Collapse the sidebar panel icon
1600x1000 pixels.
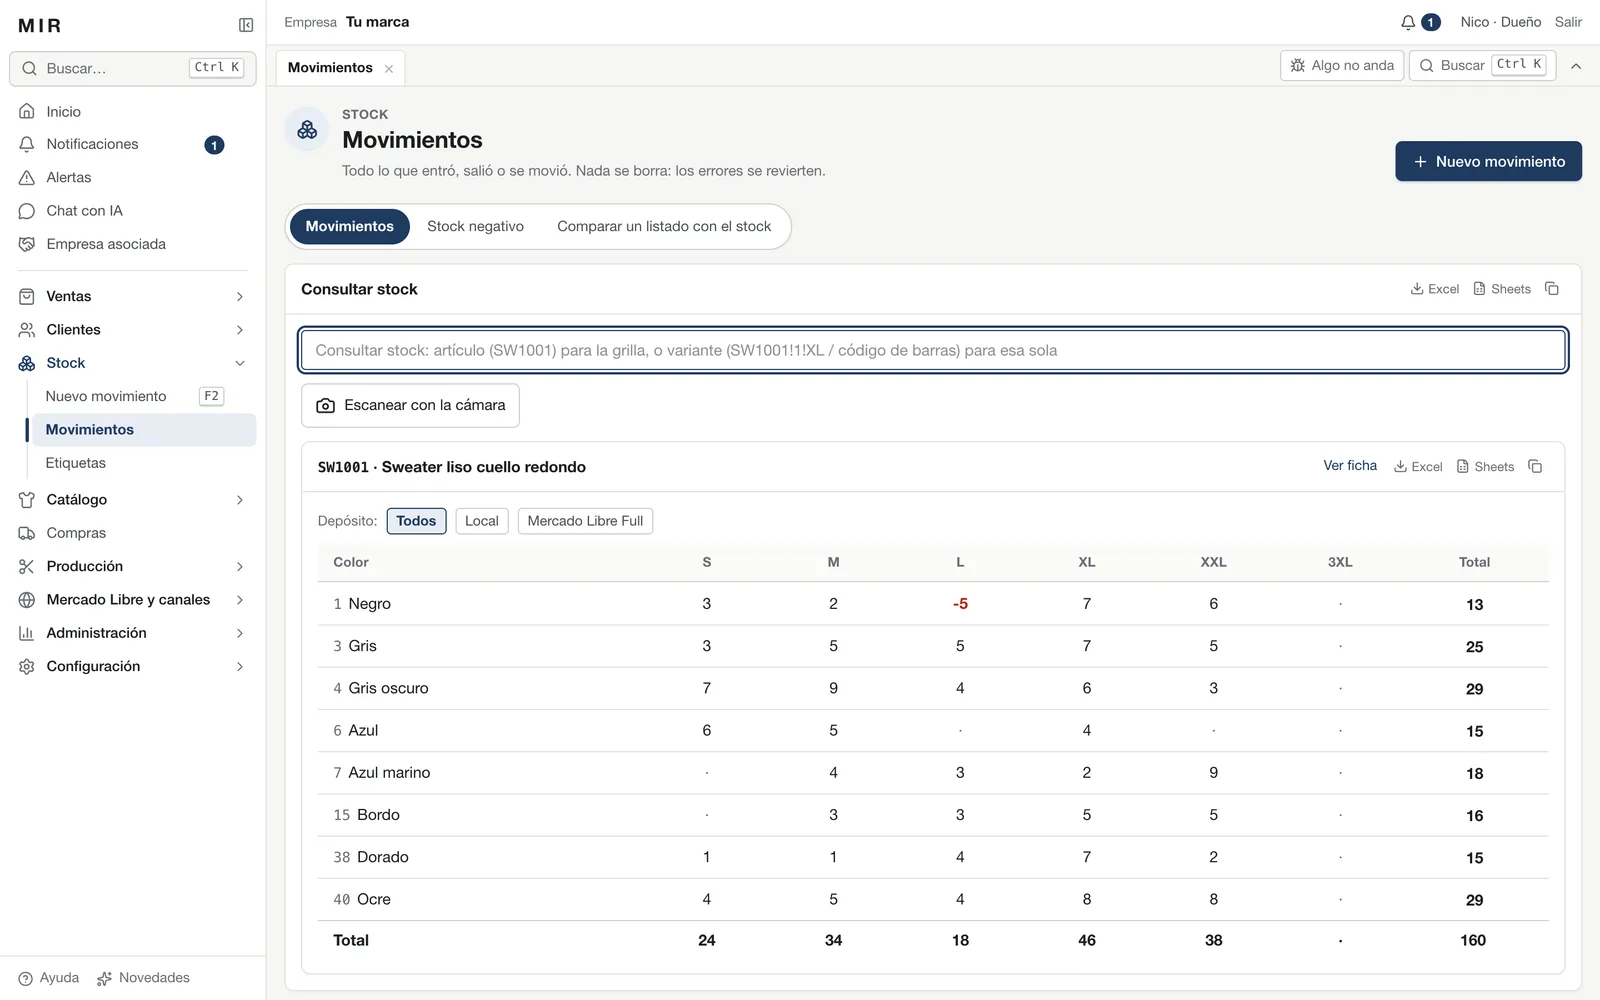tap(246, 25)
